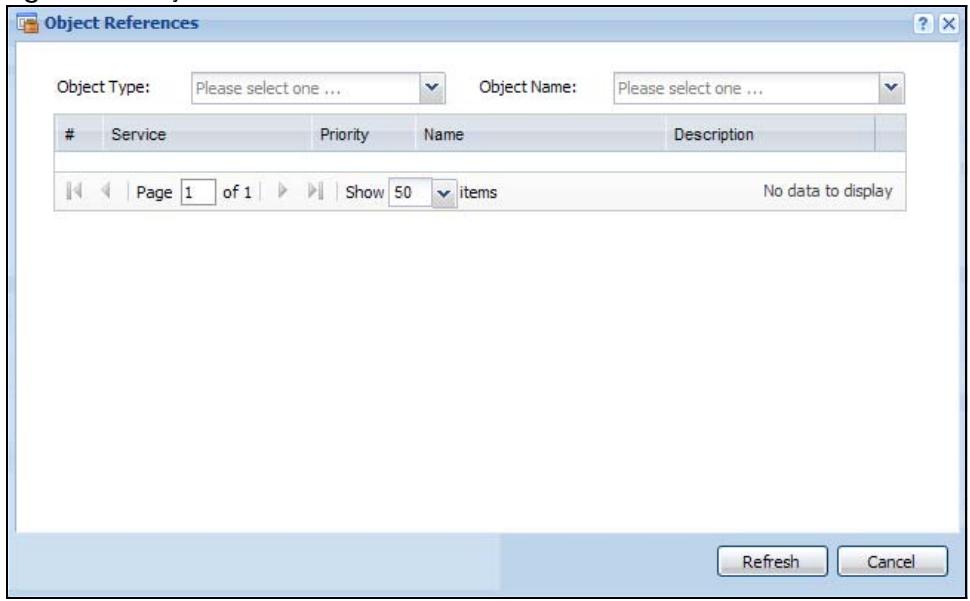This screenshot has height=601, width=970.
Task: Sort by the Priority column header
Action: click(363, 134)
